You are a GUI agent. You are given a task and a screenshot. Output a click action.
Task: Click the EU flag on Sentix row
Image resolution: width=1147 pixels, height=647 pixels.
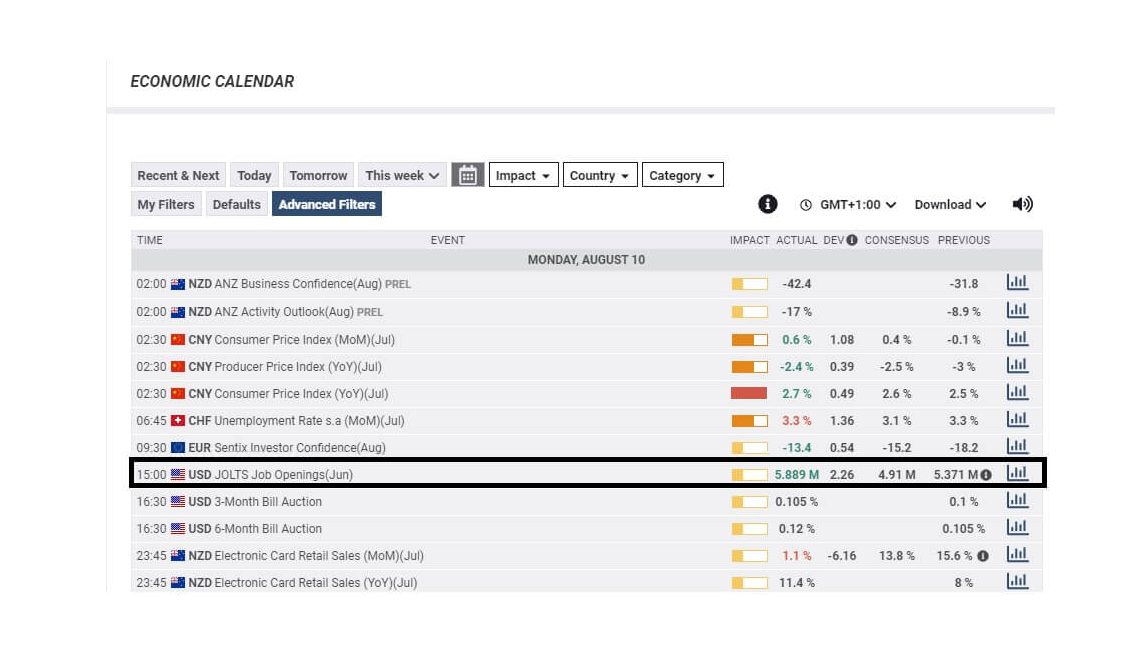pos(178,448)
